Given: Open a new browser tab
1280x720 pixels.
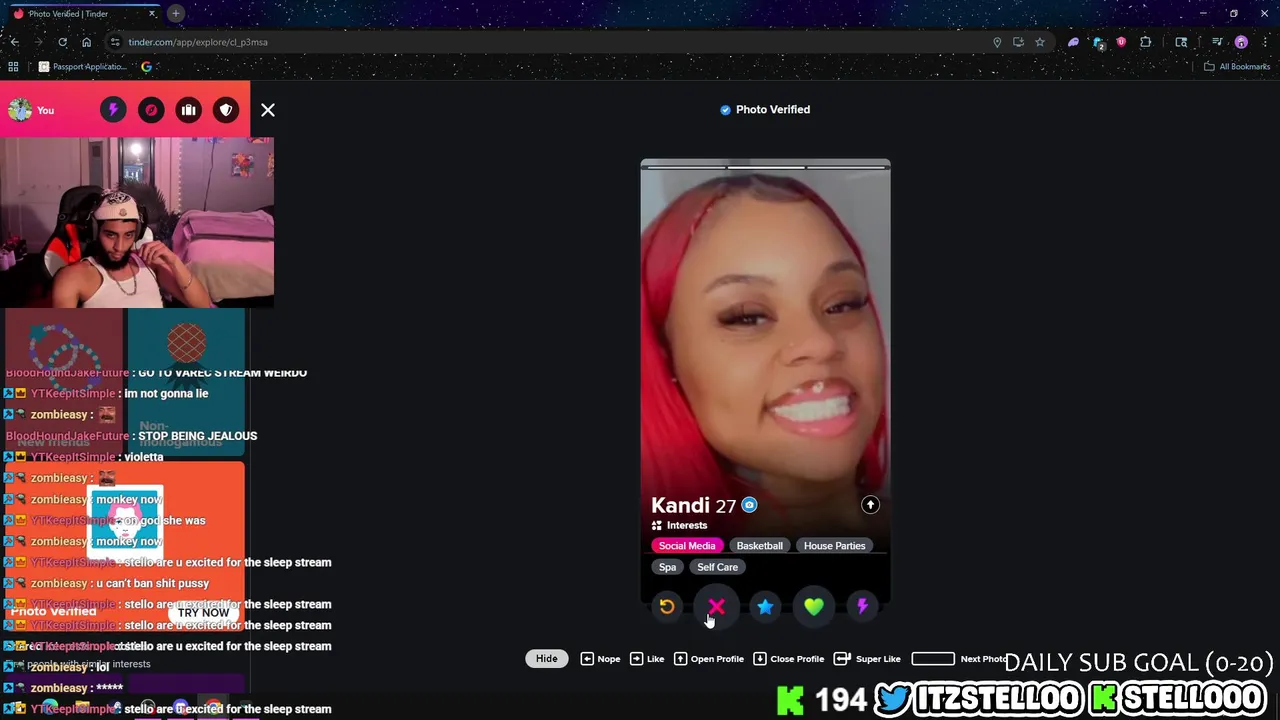Looking at the screenshot, I should point(175,13).
